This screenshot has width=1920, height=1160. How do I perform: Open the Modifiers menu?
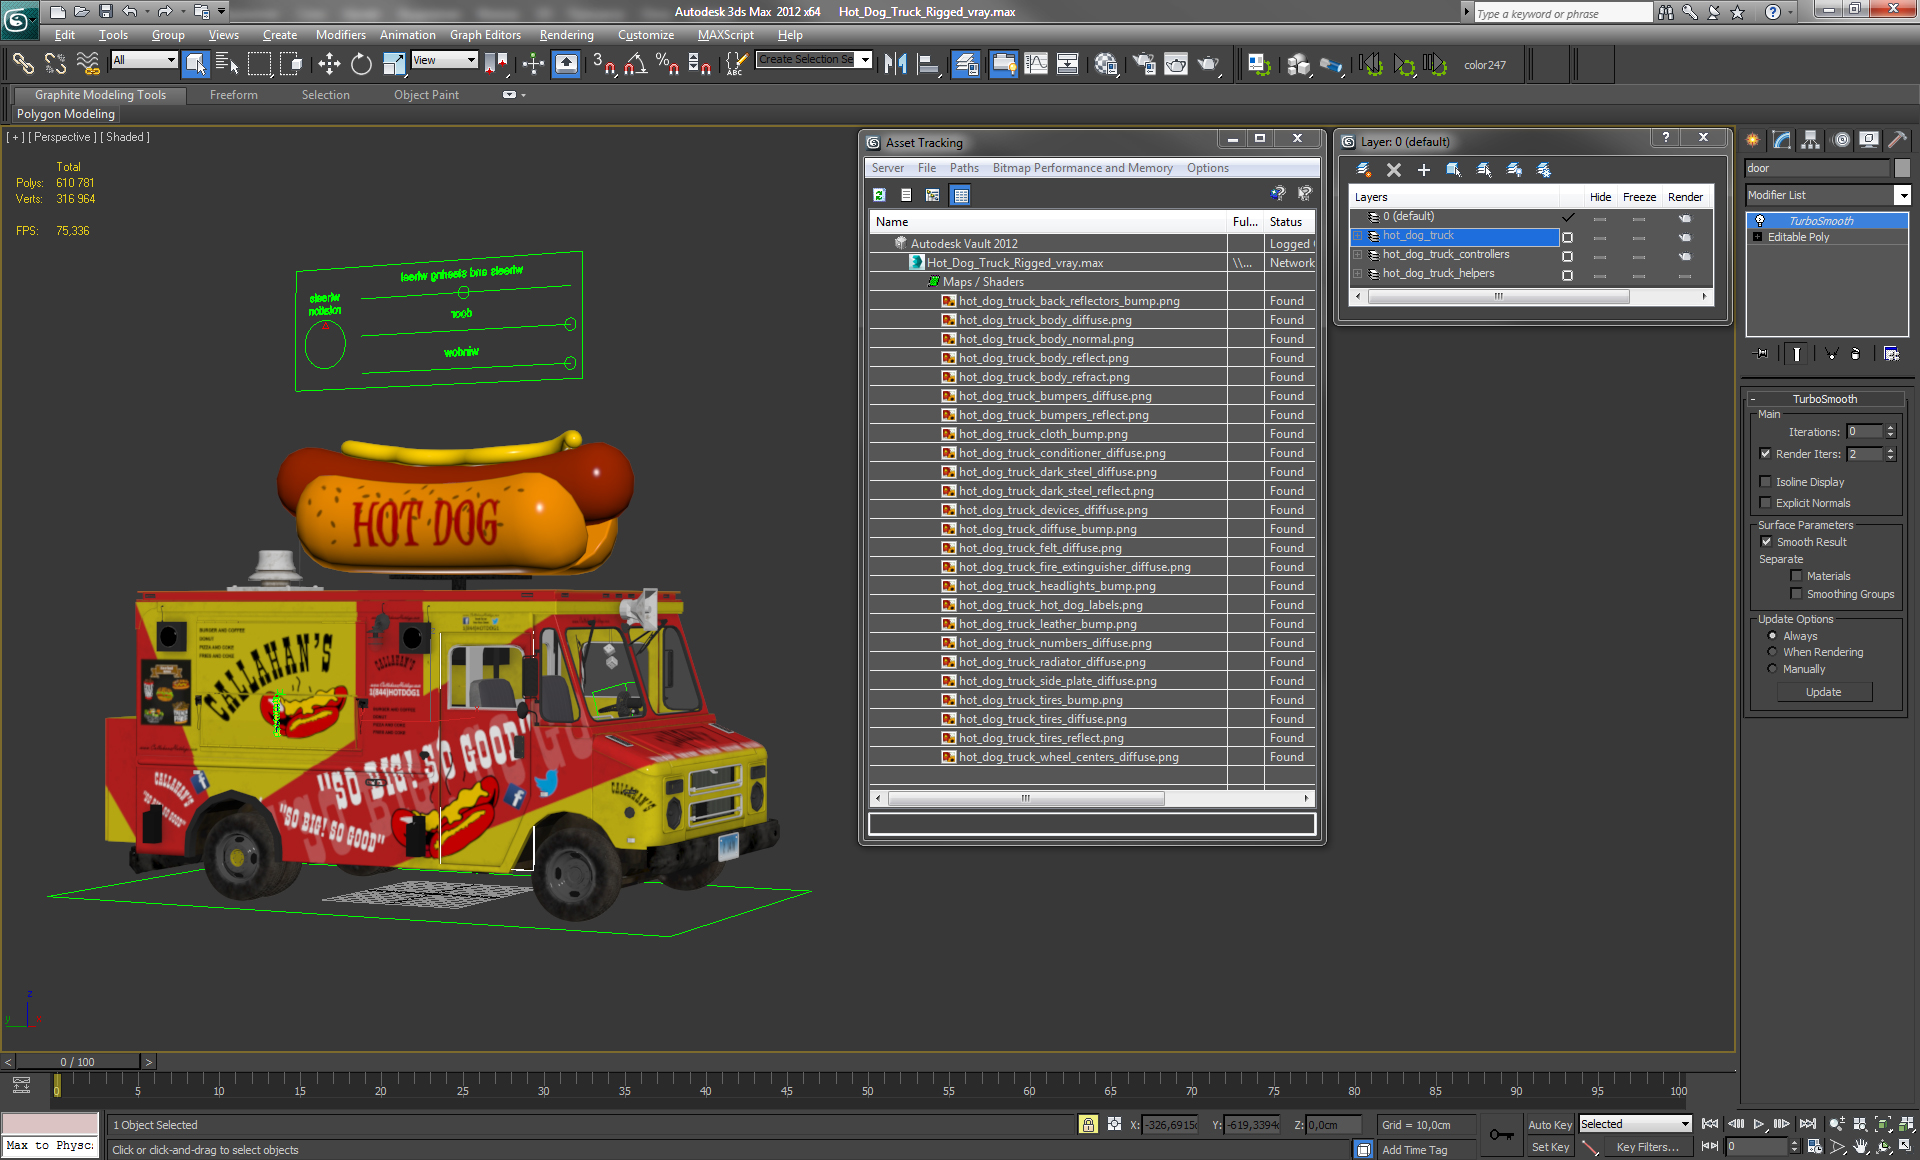340,35
